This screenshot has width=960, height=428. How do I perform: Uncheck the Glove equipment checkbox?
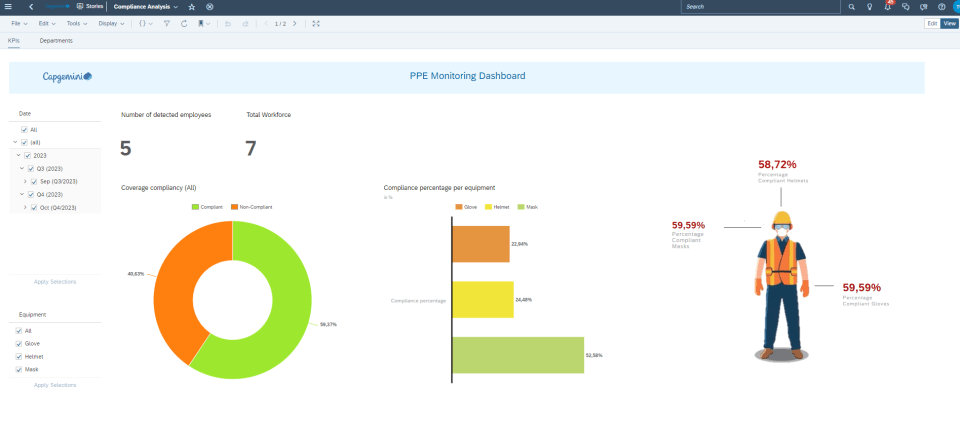point(19,343)
